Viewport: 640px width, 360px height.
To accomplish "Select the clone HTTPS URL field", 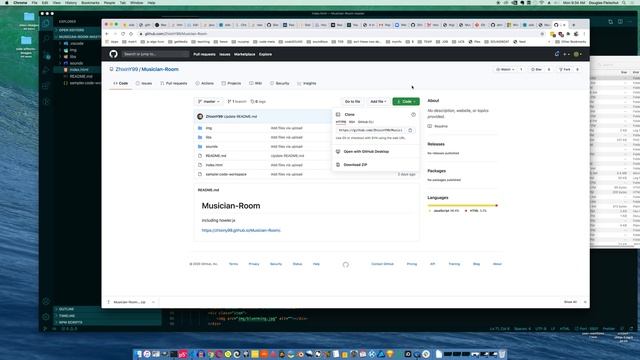I will (371, 130).
